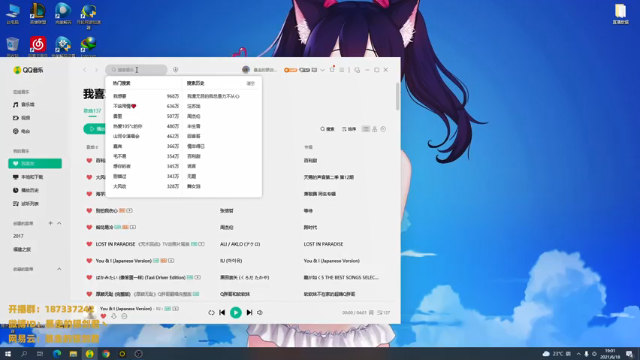The width and height of the screenshot is (640, 360).
Task: Click the song list vertical scrollbar
Action: [x=398, y=97]
